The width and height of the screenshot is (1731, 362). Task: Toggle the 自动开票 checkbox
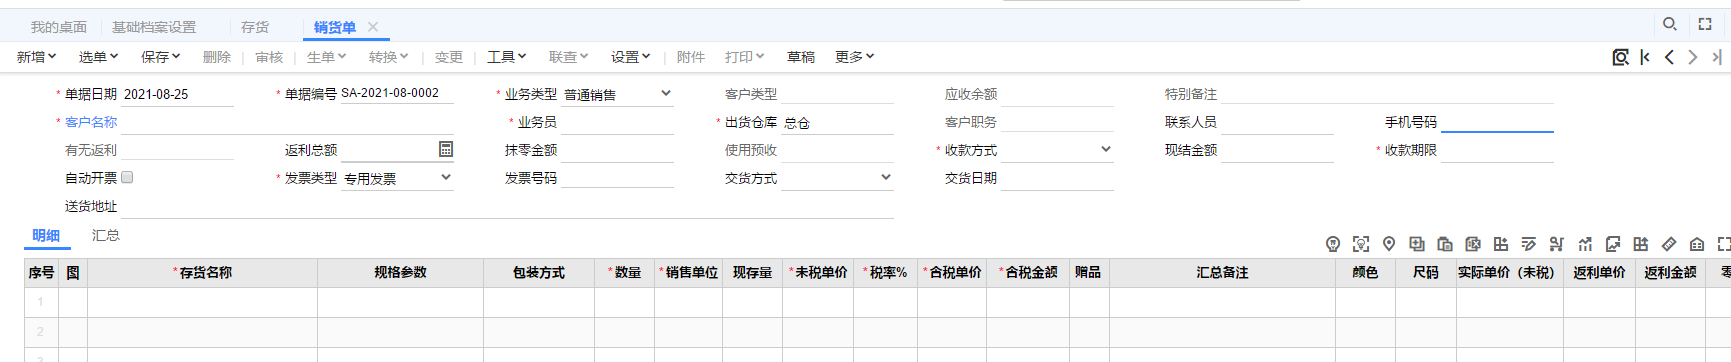(127, 177)
